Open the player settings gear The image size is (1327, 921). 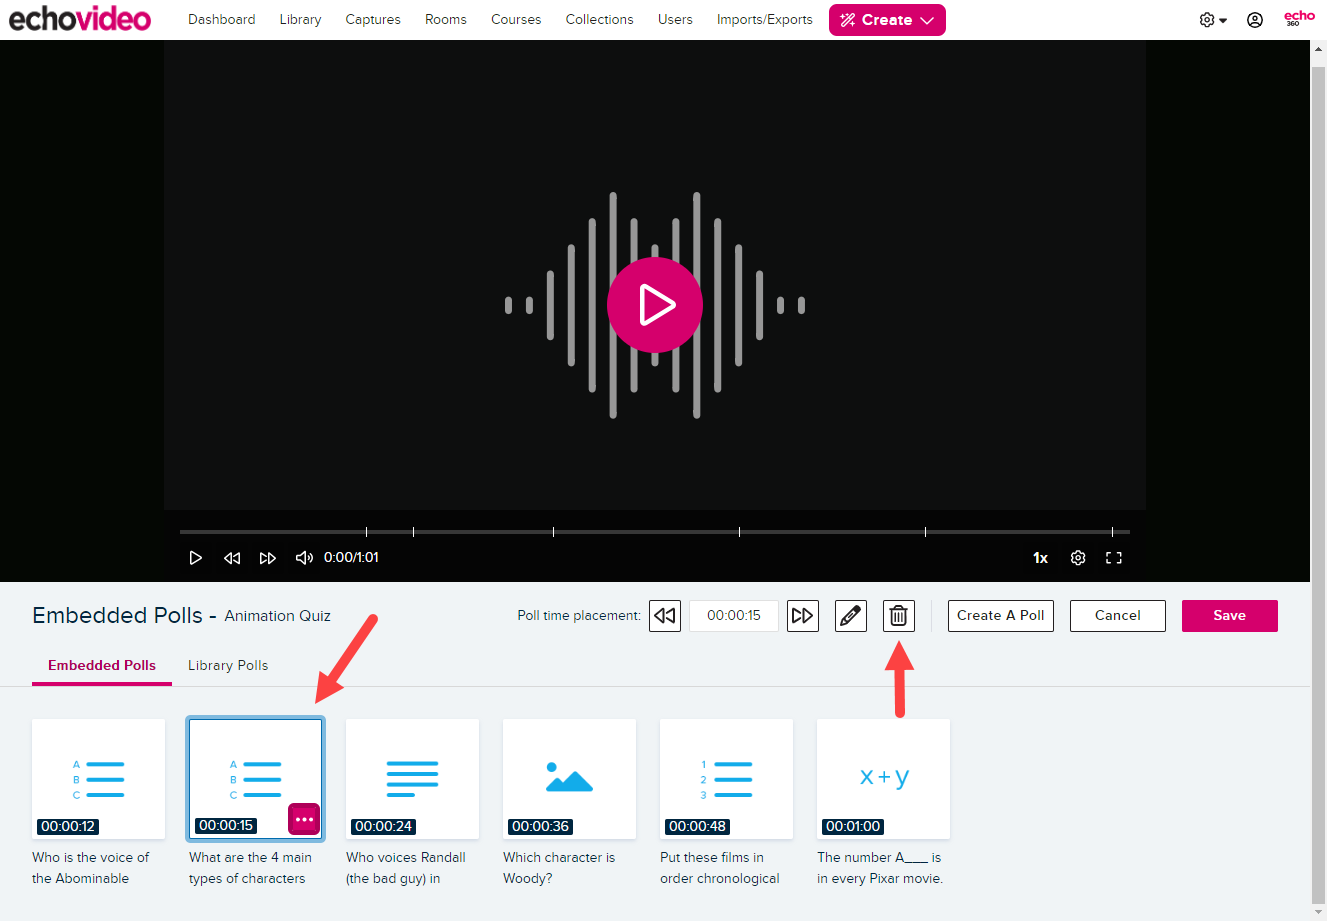pos(1078,558)
